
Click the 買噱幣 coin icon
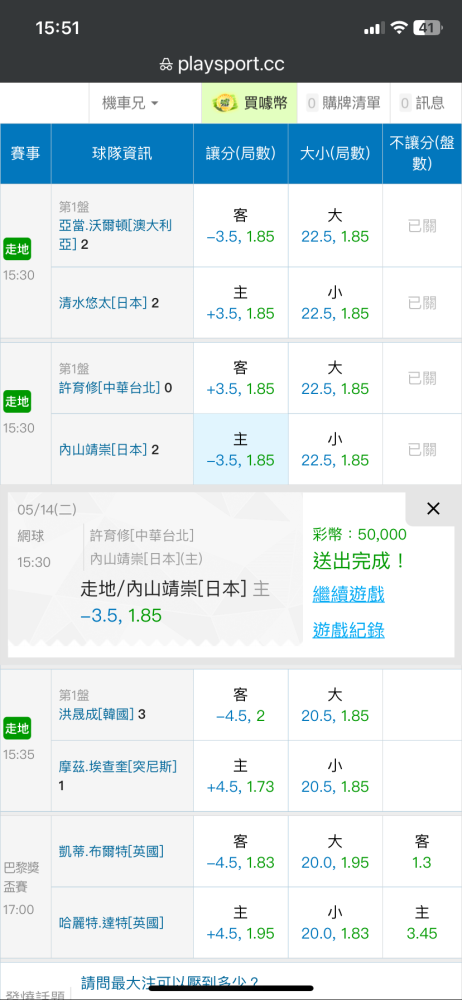[x=224, y=103]
